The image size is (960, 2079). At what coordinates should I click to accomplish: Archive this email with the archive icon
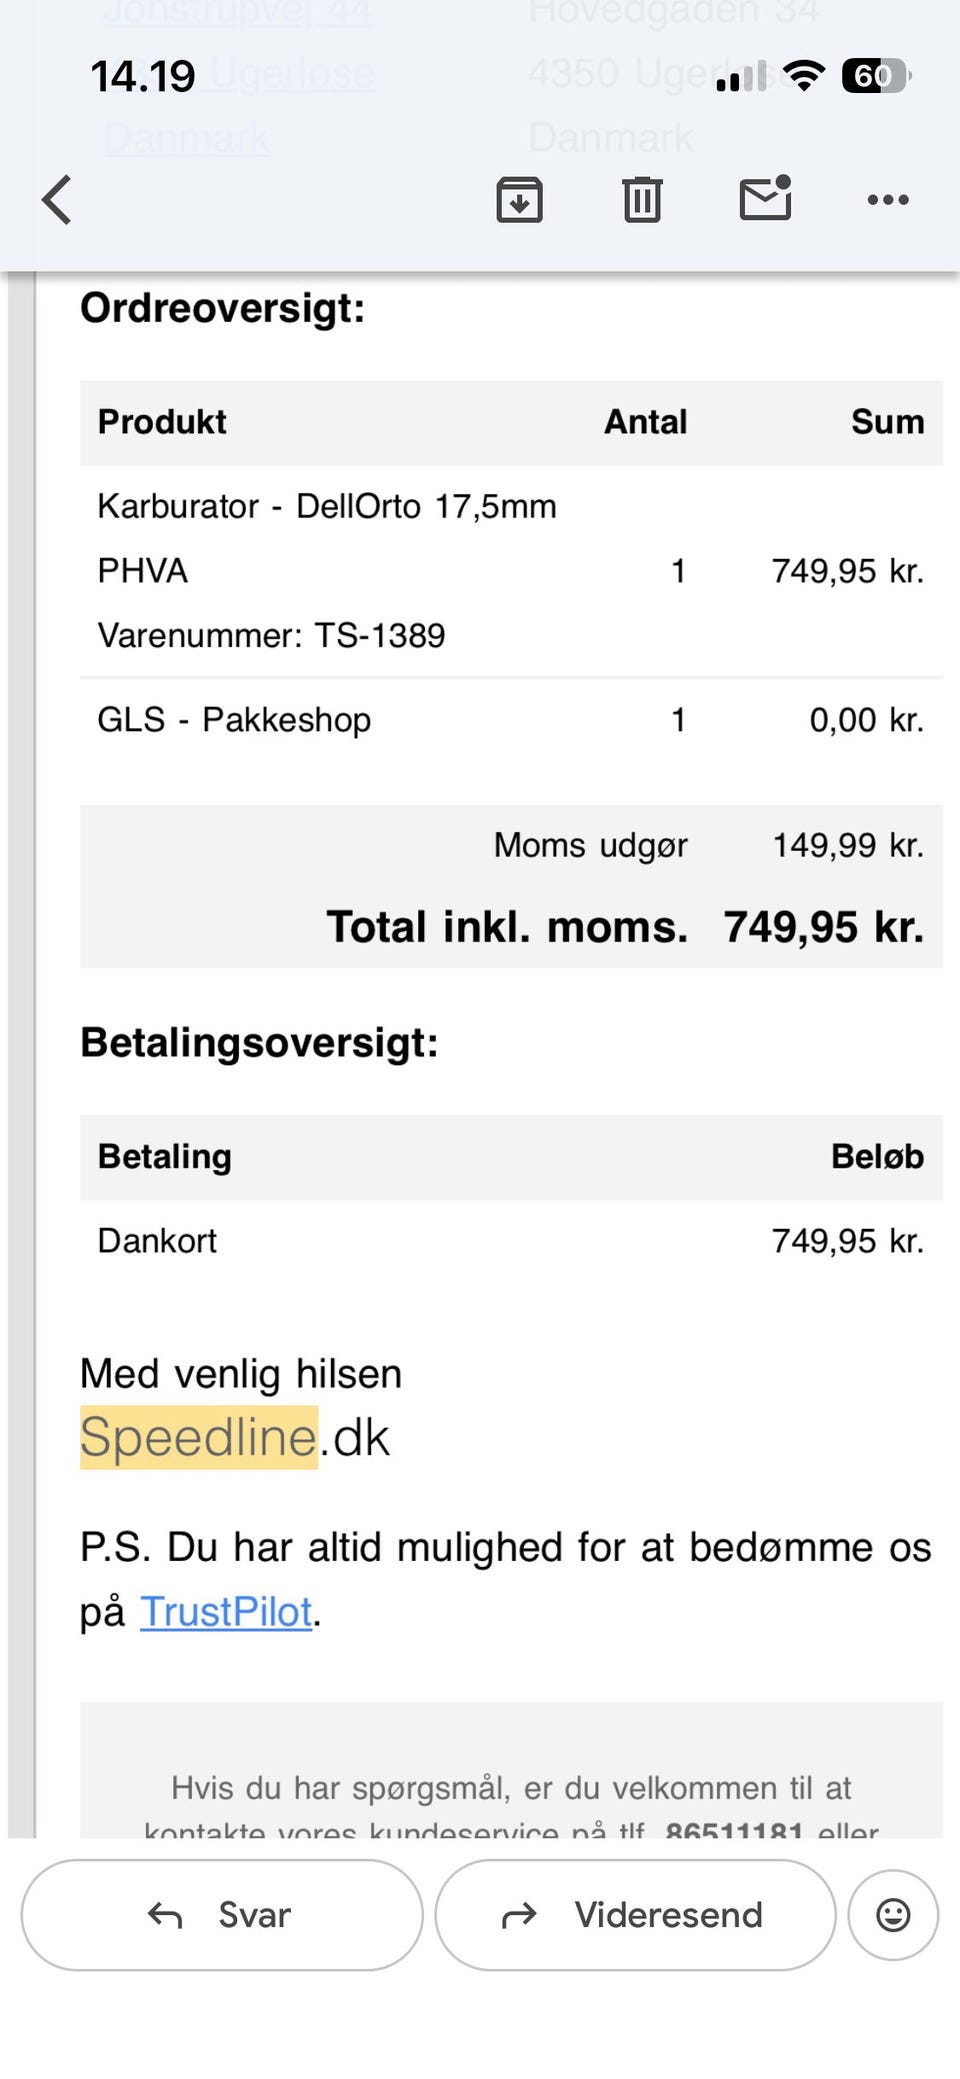click(x=519, y=200)
